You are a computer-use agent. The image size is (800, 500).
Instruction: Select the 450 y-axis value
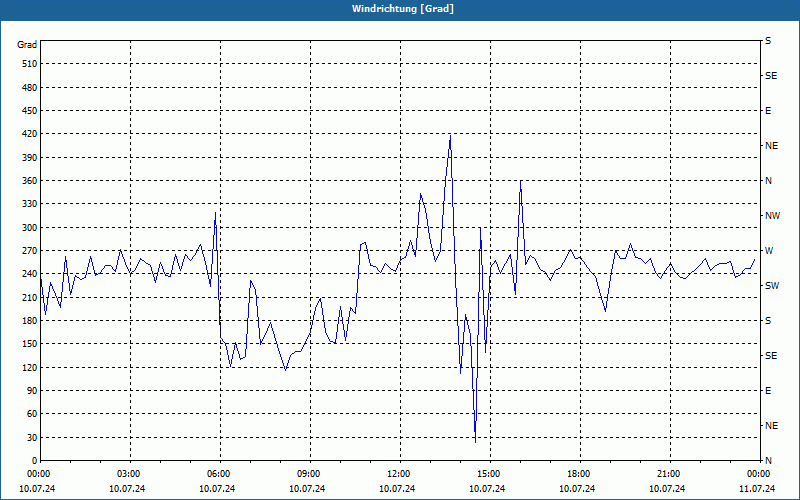(x=30, y=111)
